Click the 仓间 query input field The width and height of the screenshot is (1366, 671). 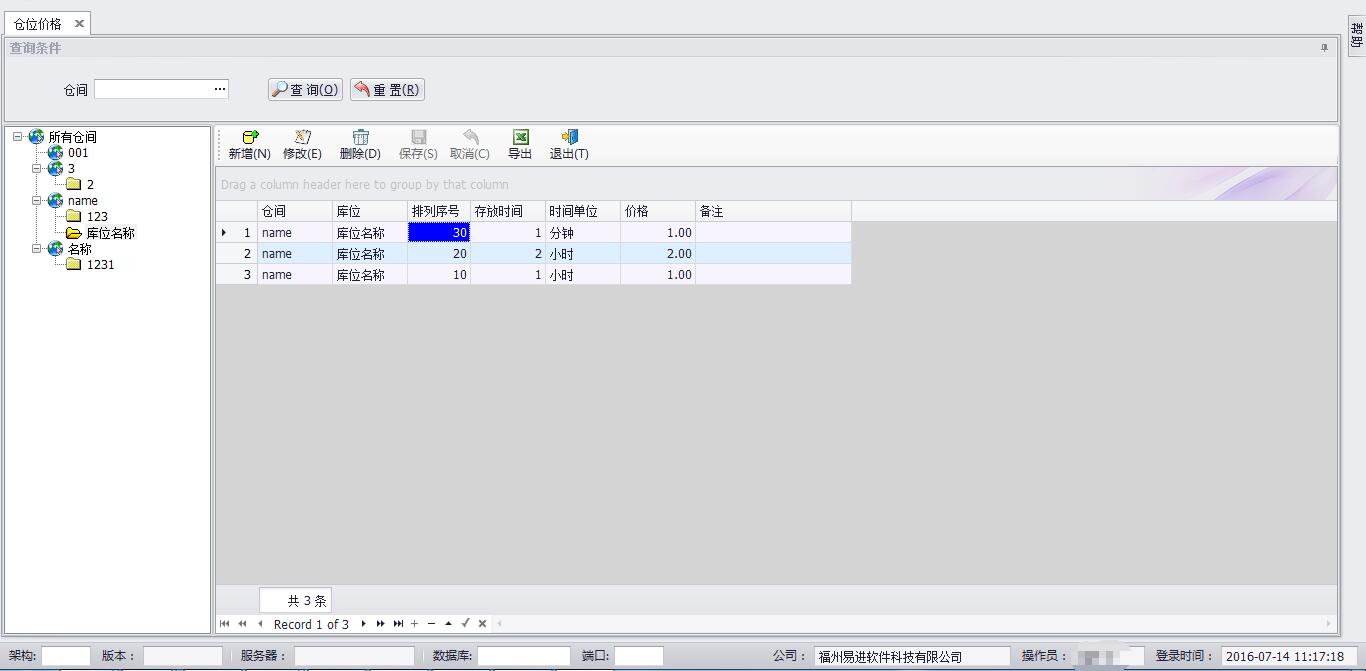[152, 90]
